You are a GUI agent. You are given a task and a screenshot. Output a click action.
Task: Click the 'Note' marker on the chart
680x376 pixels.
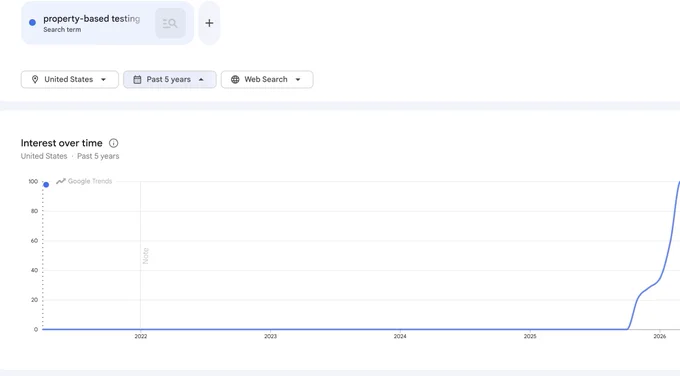[x=146, y=256]
